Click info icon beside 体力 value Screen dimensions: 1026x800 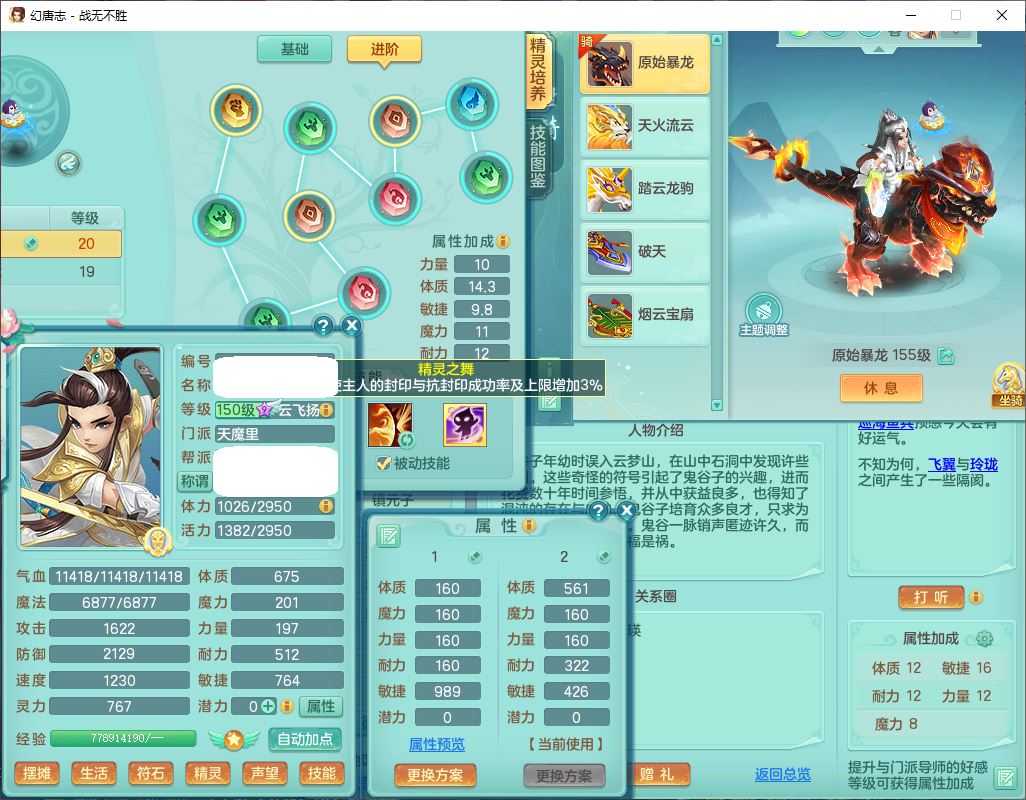pos(326,506)
